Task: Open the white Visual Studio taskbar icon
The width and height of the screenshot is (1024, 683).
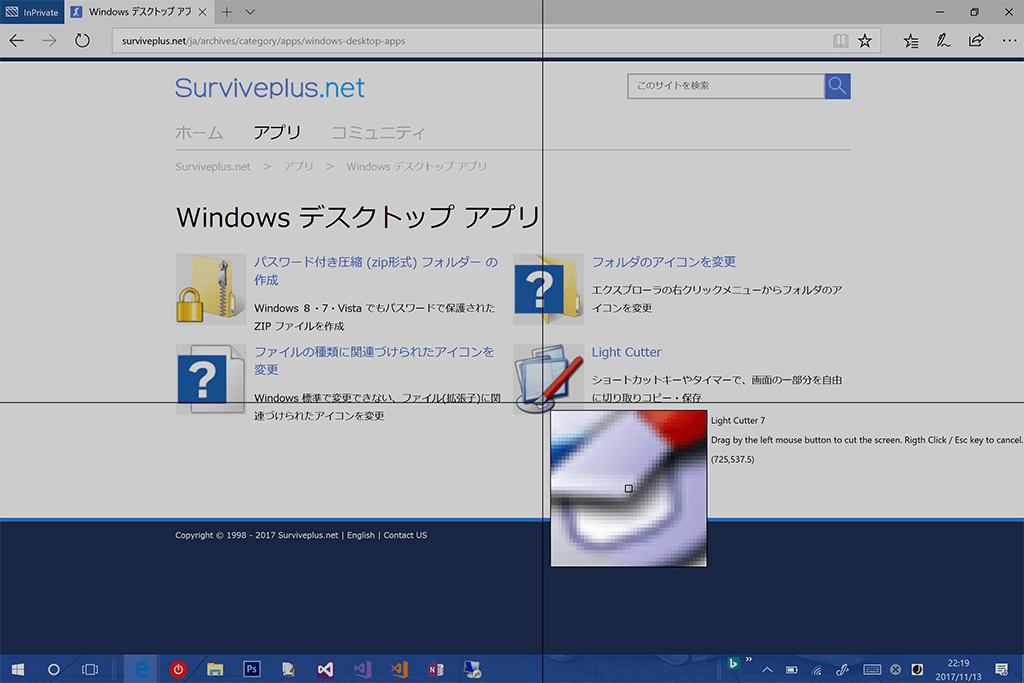Action: click(325, 669)
